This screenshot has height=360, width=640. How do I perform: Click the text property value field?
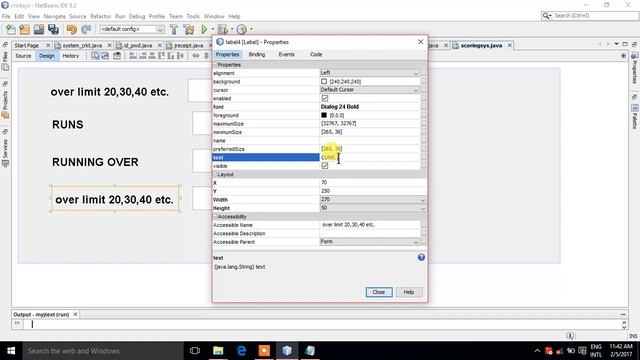click(370, 158)
